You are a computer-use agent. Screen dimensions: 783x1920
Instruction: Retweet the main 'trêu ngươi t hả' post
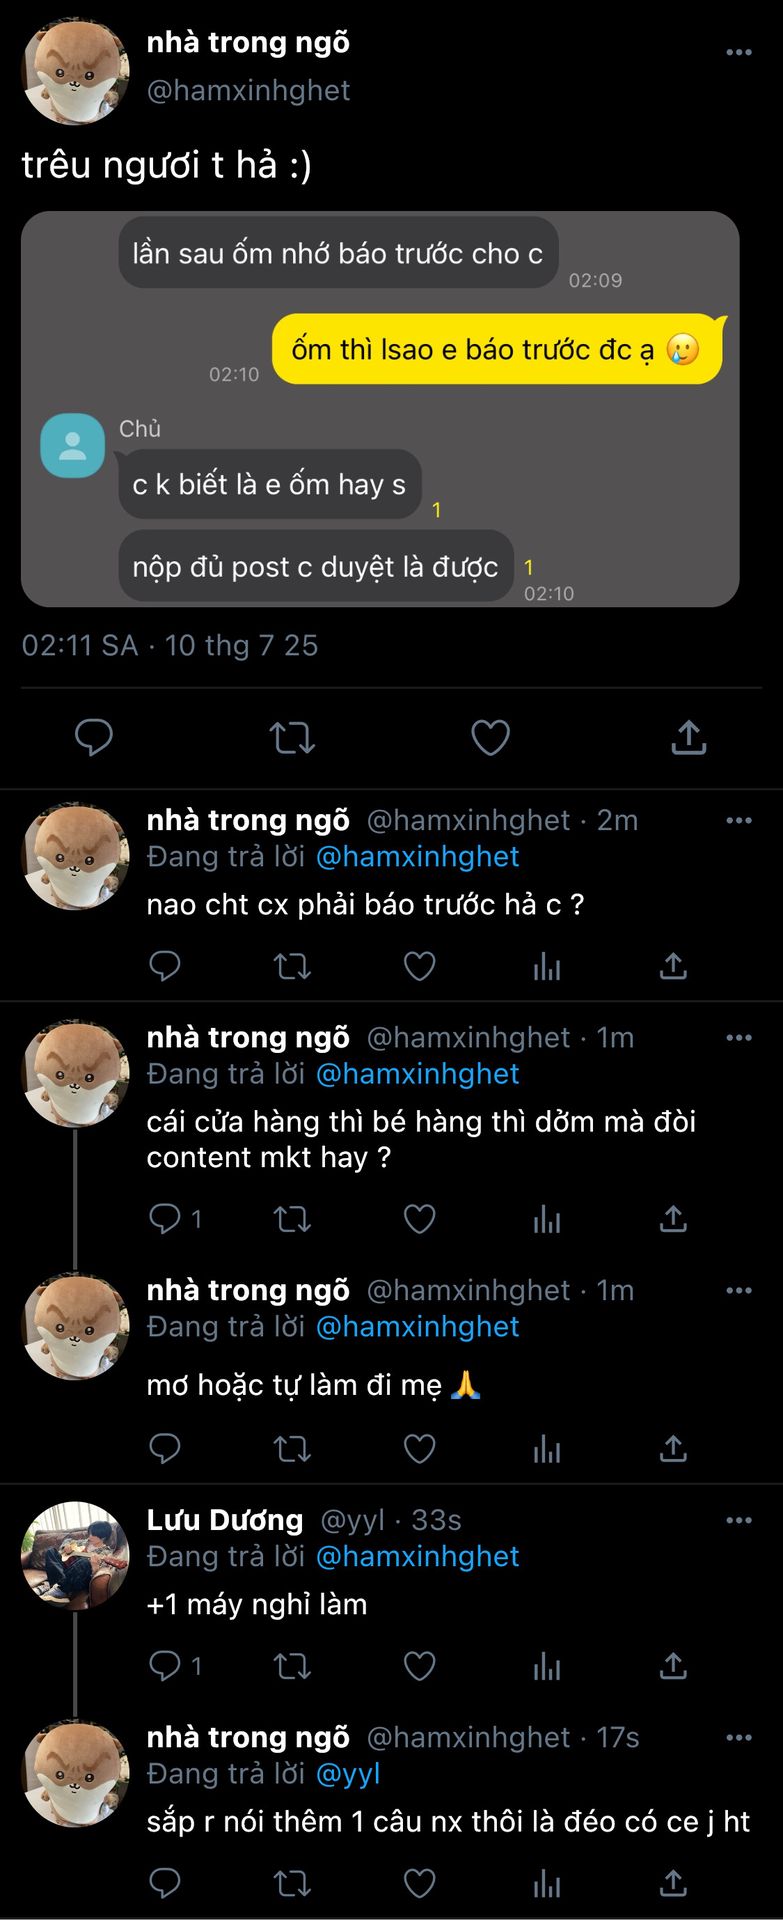(x=292, y=738)
